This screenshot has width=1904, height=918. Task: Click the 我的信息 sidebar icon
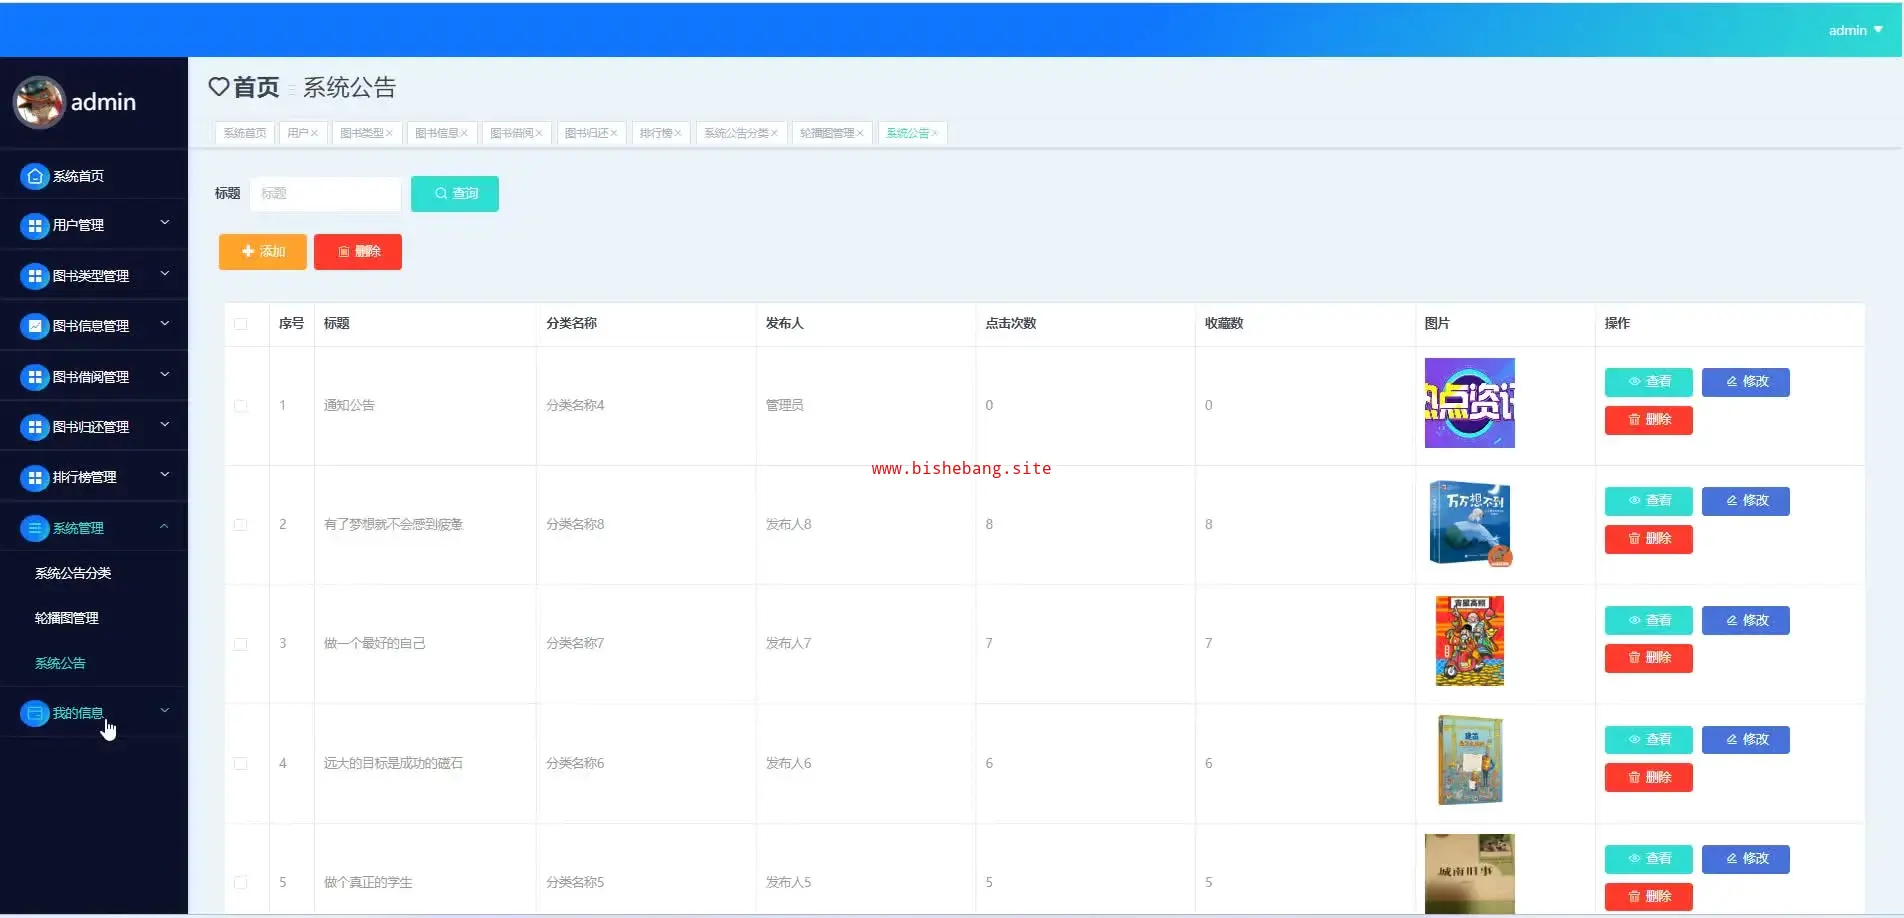[35, 713]
